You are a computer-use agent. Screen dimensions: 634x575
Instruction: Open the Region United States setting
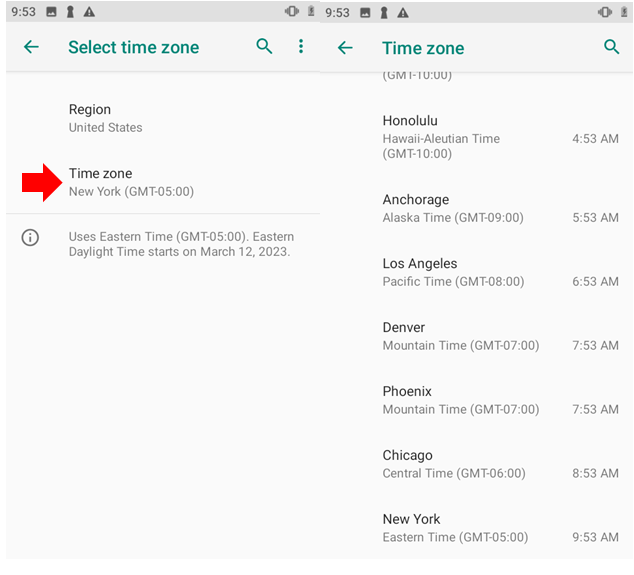163,118
